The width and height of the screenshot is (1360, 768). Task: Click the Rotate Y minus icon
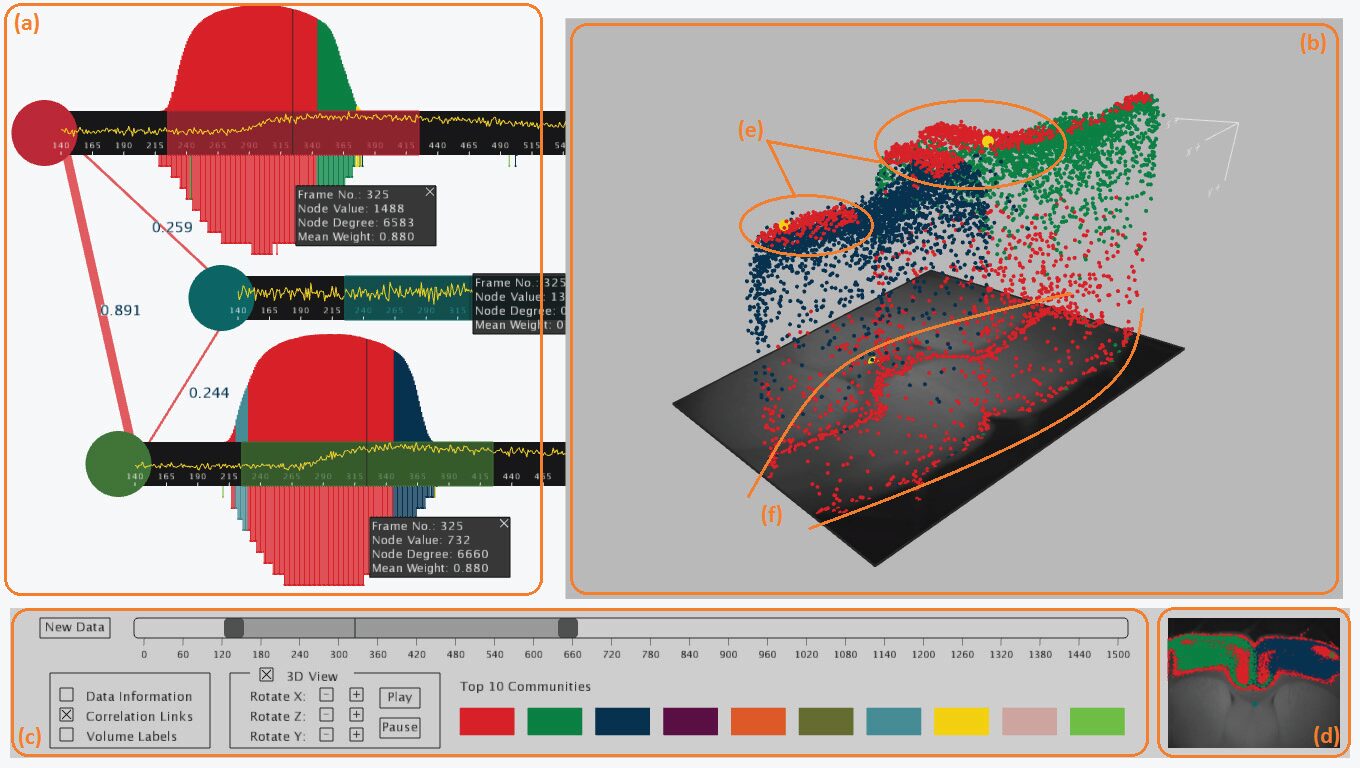[x=327, y=734]
